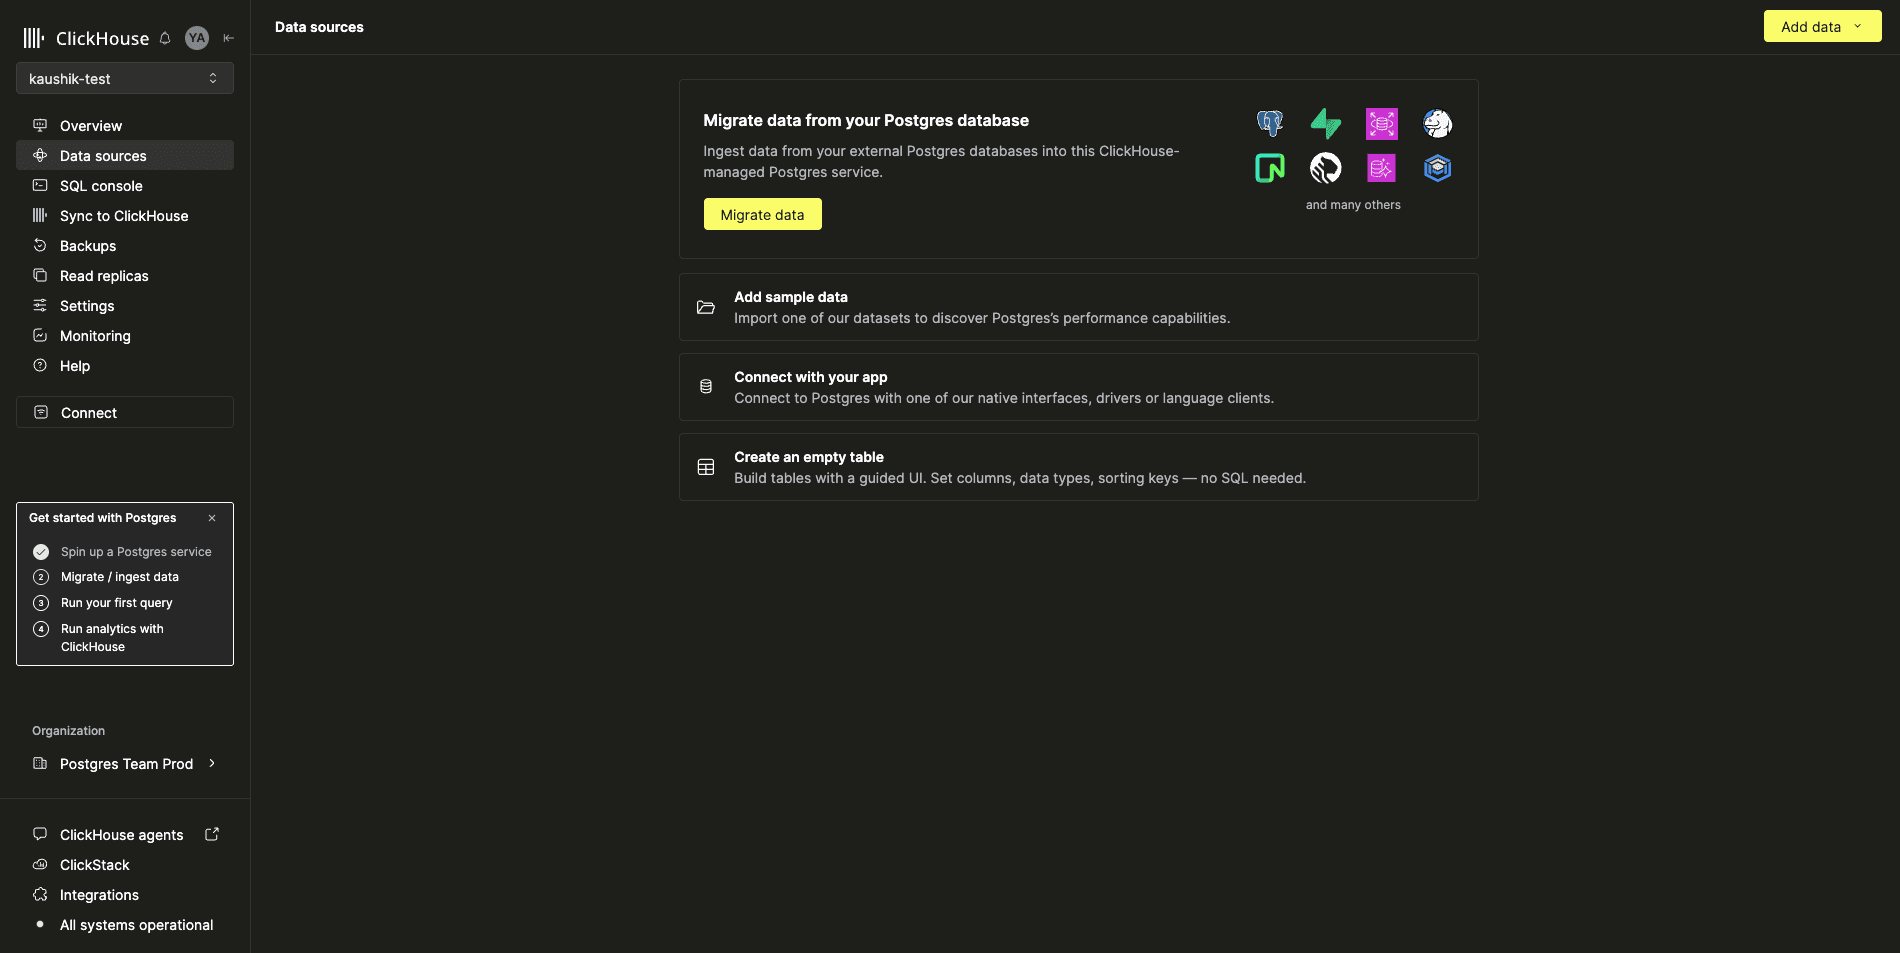
Task: Click the yellow Migrate data button
Action: coord(762,214)
